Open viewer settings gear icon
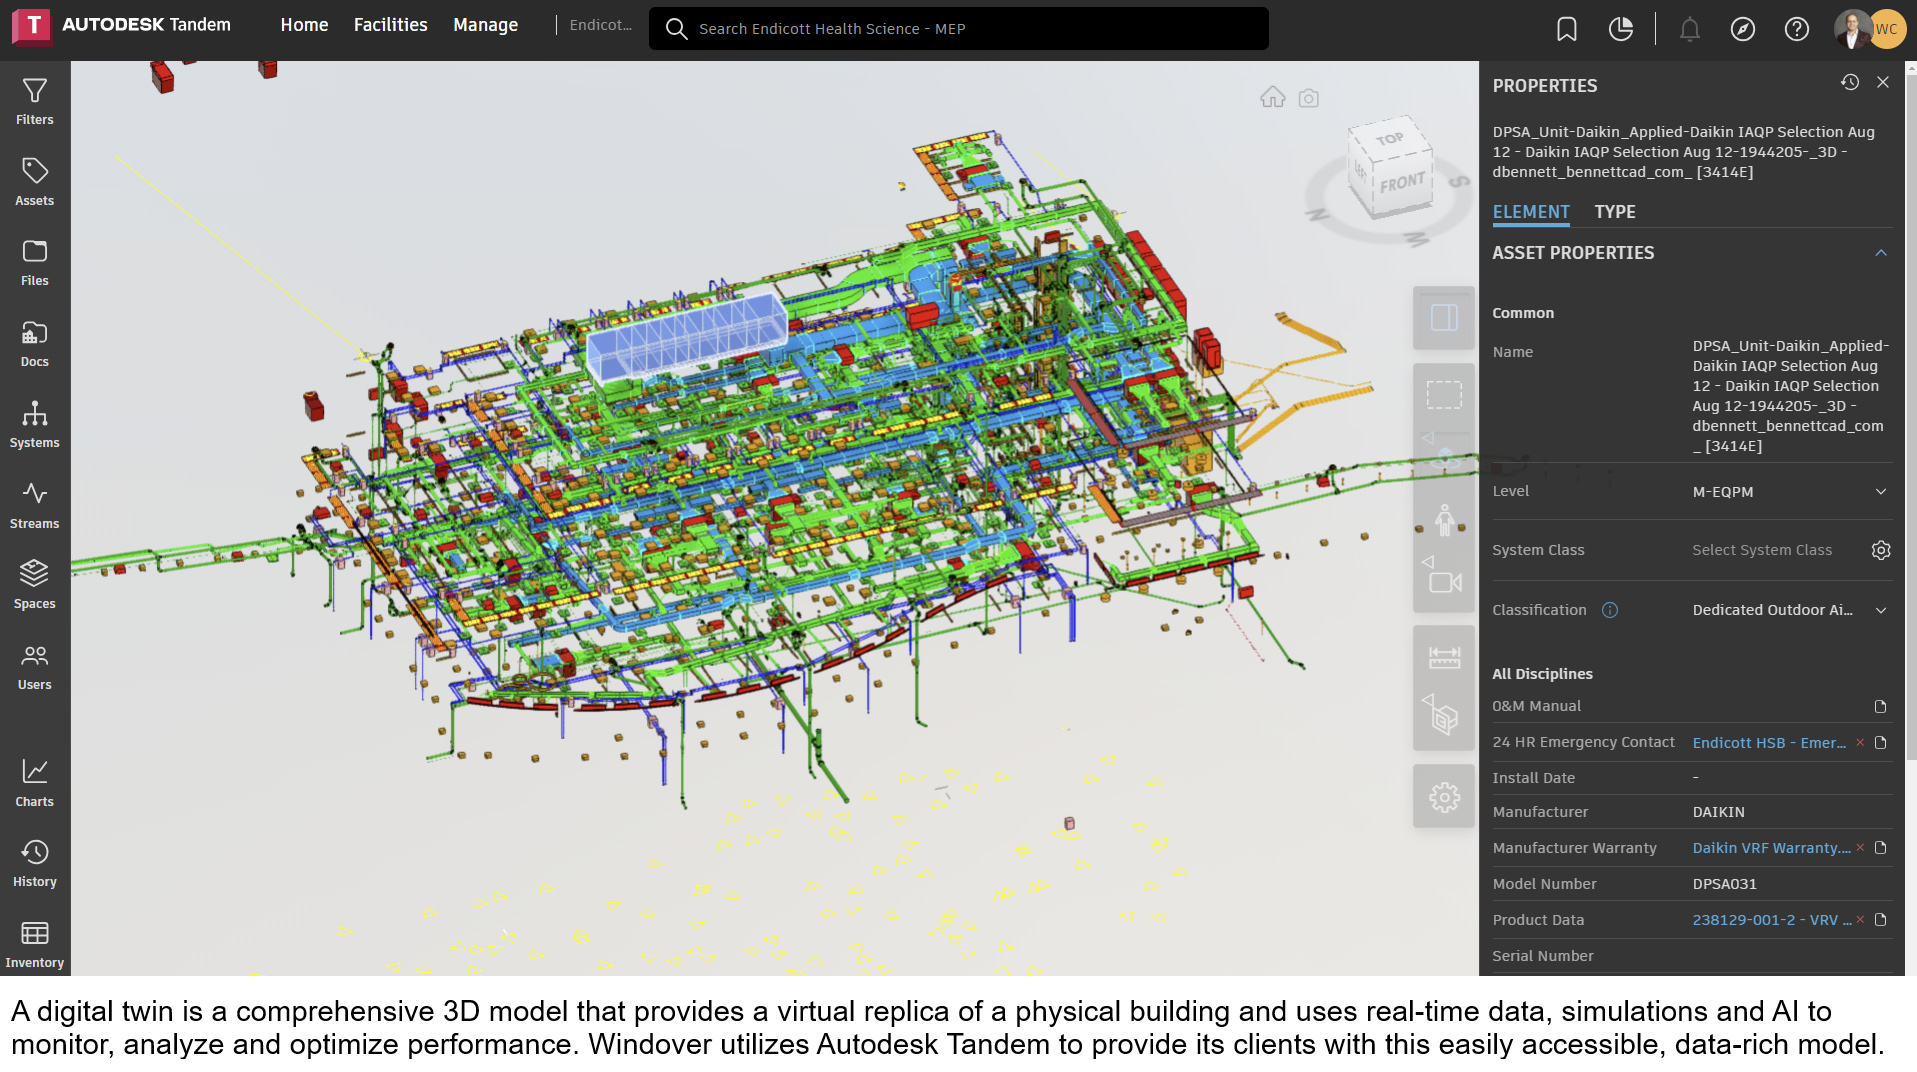The image size is (1917, 1072). click(x=1443, y=797)
